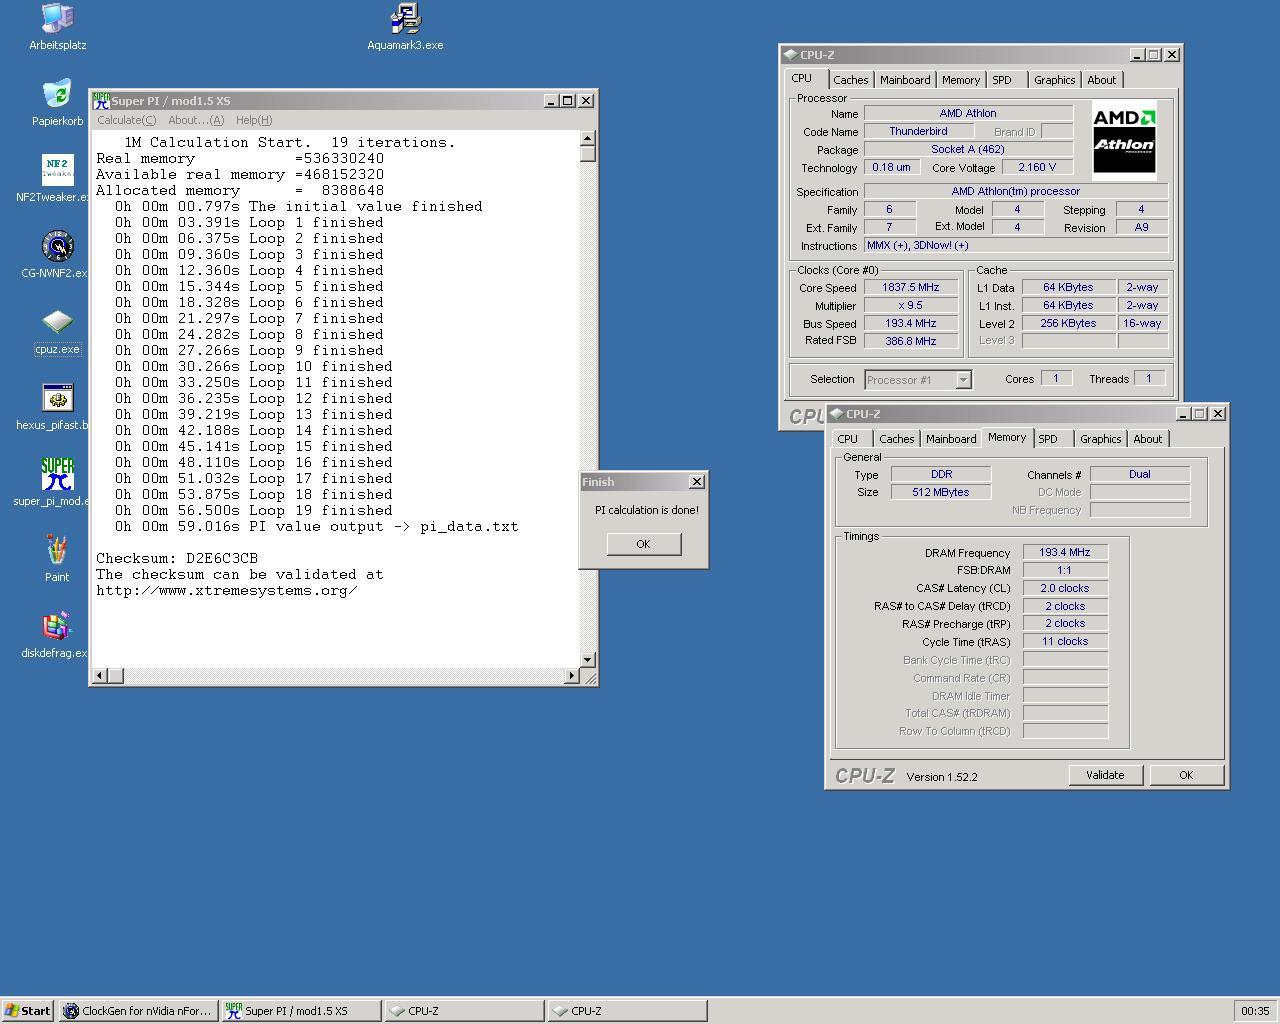Image resolution: width=1280 pixels, height=1024 pixels.
Task: Click the CAS# Latency 2.0 clocks field
Action: (x=1065, y=589)
